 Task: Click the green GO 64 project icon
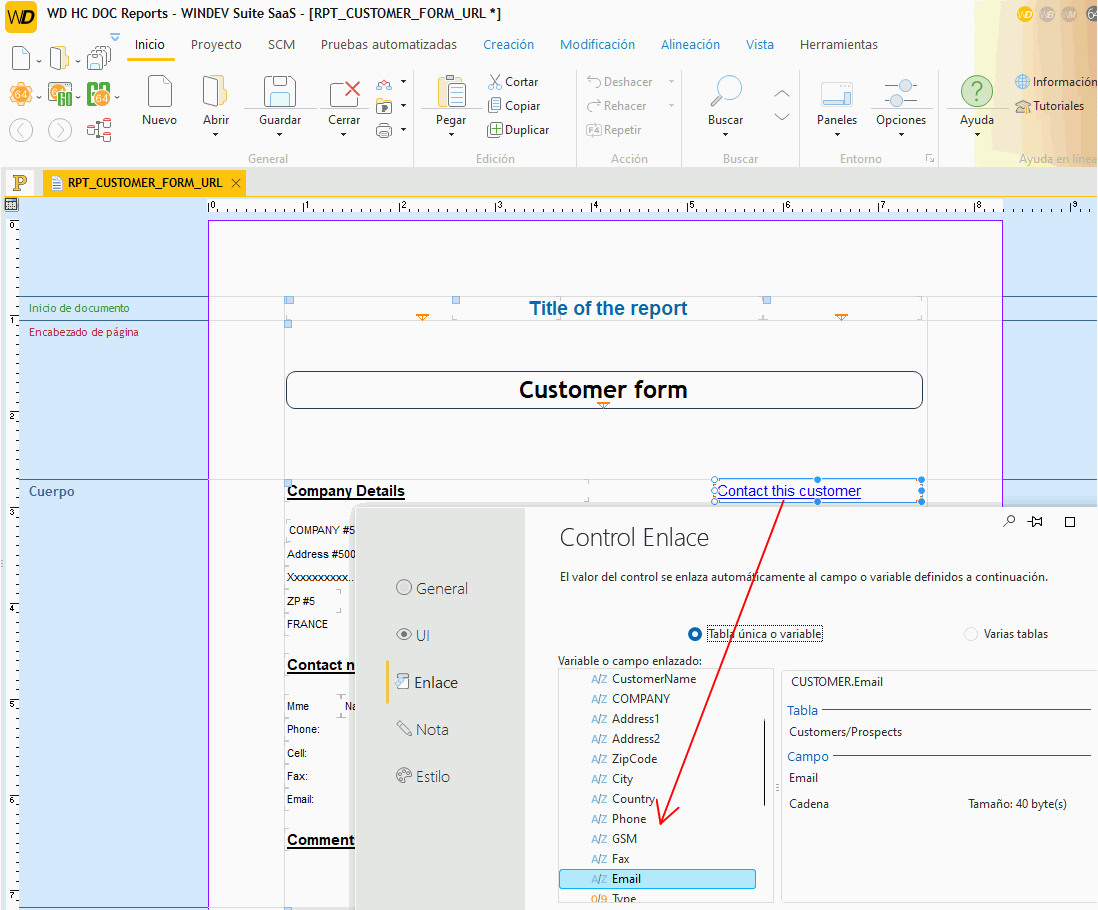click(99, 94)
